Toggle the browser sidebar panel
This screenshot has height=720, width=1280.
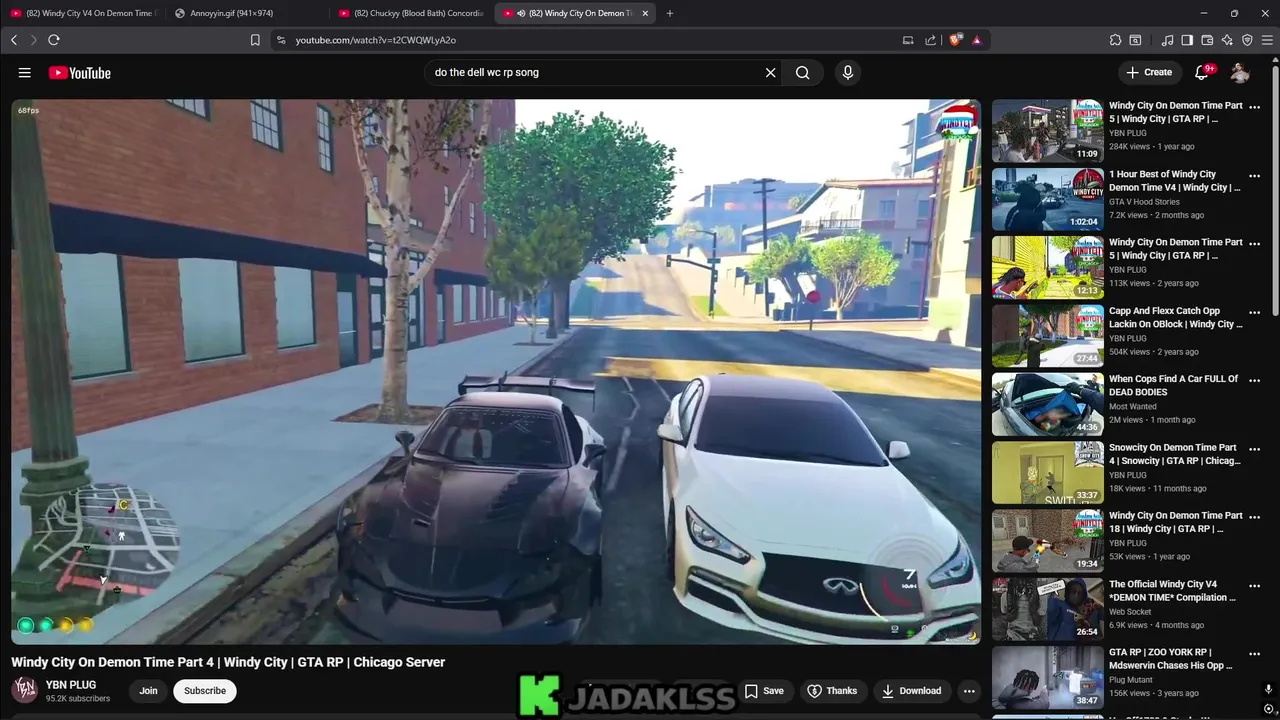pyautogui.click(x=1187, y=40)
